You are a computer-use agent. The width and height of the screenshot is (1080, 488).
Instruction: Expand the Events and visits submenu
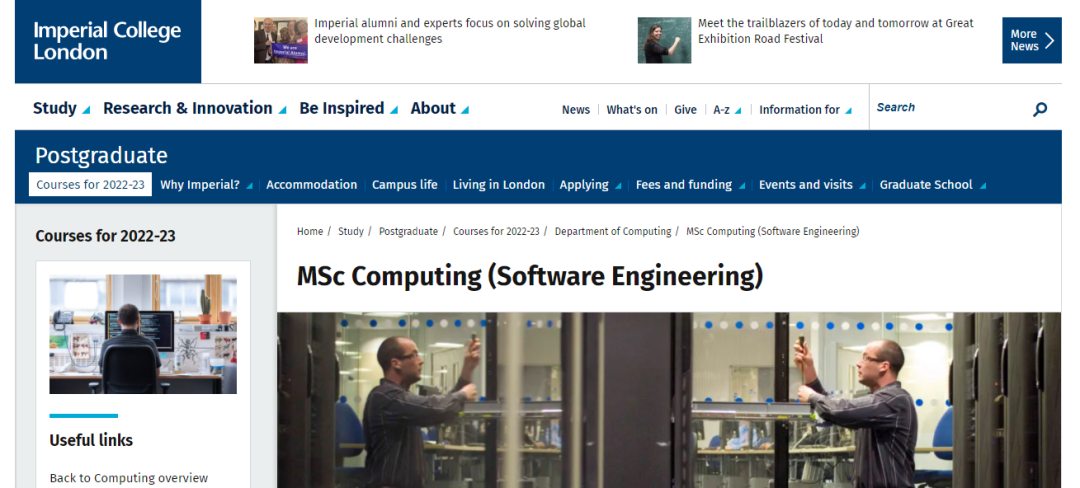pyautogui.click(x=812, y=184)
